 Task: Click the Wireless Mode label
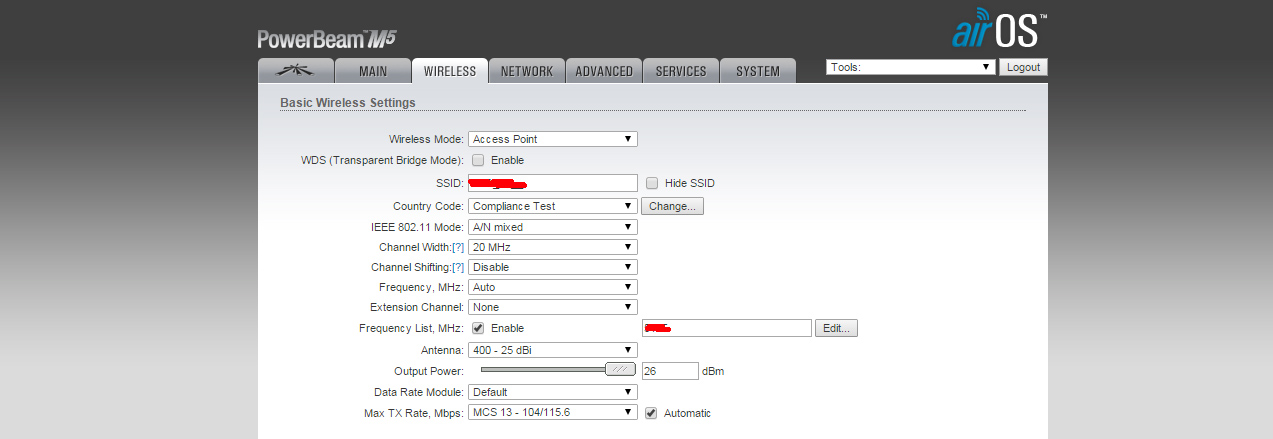[x=426, y=139]
